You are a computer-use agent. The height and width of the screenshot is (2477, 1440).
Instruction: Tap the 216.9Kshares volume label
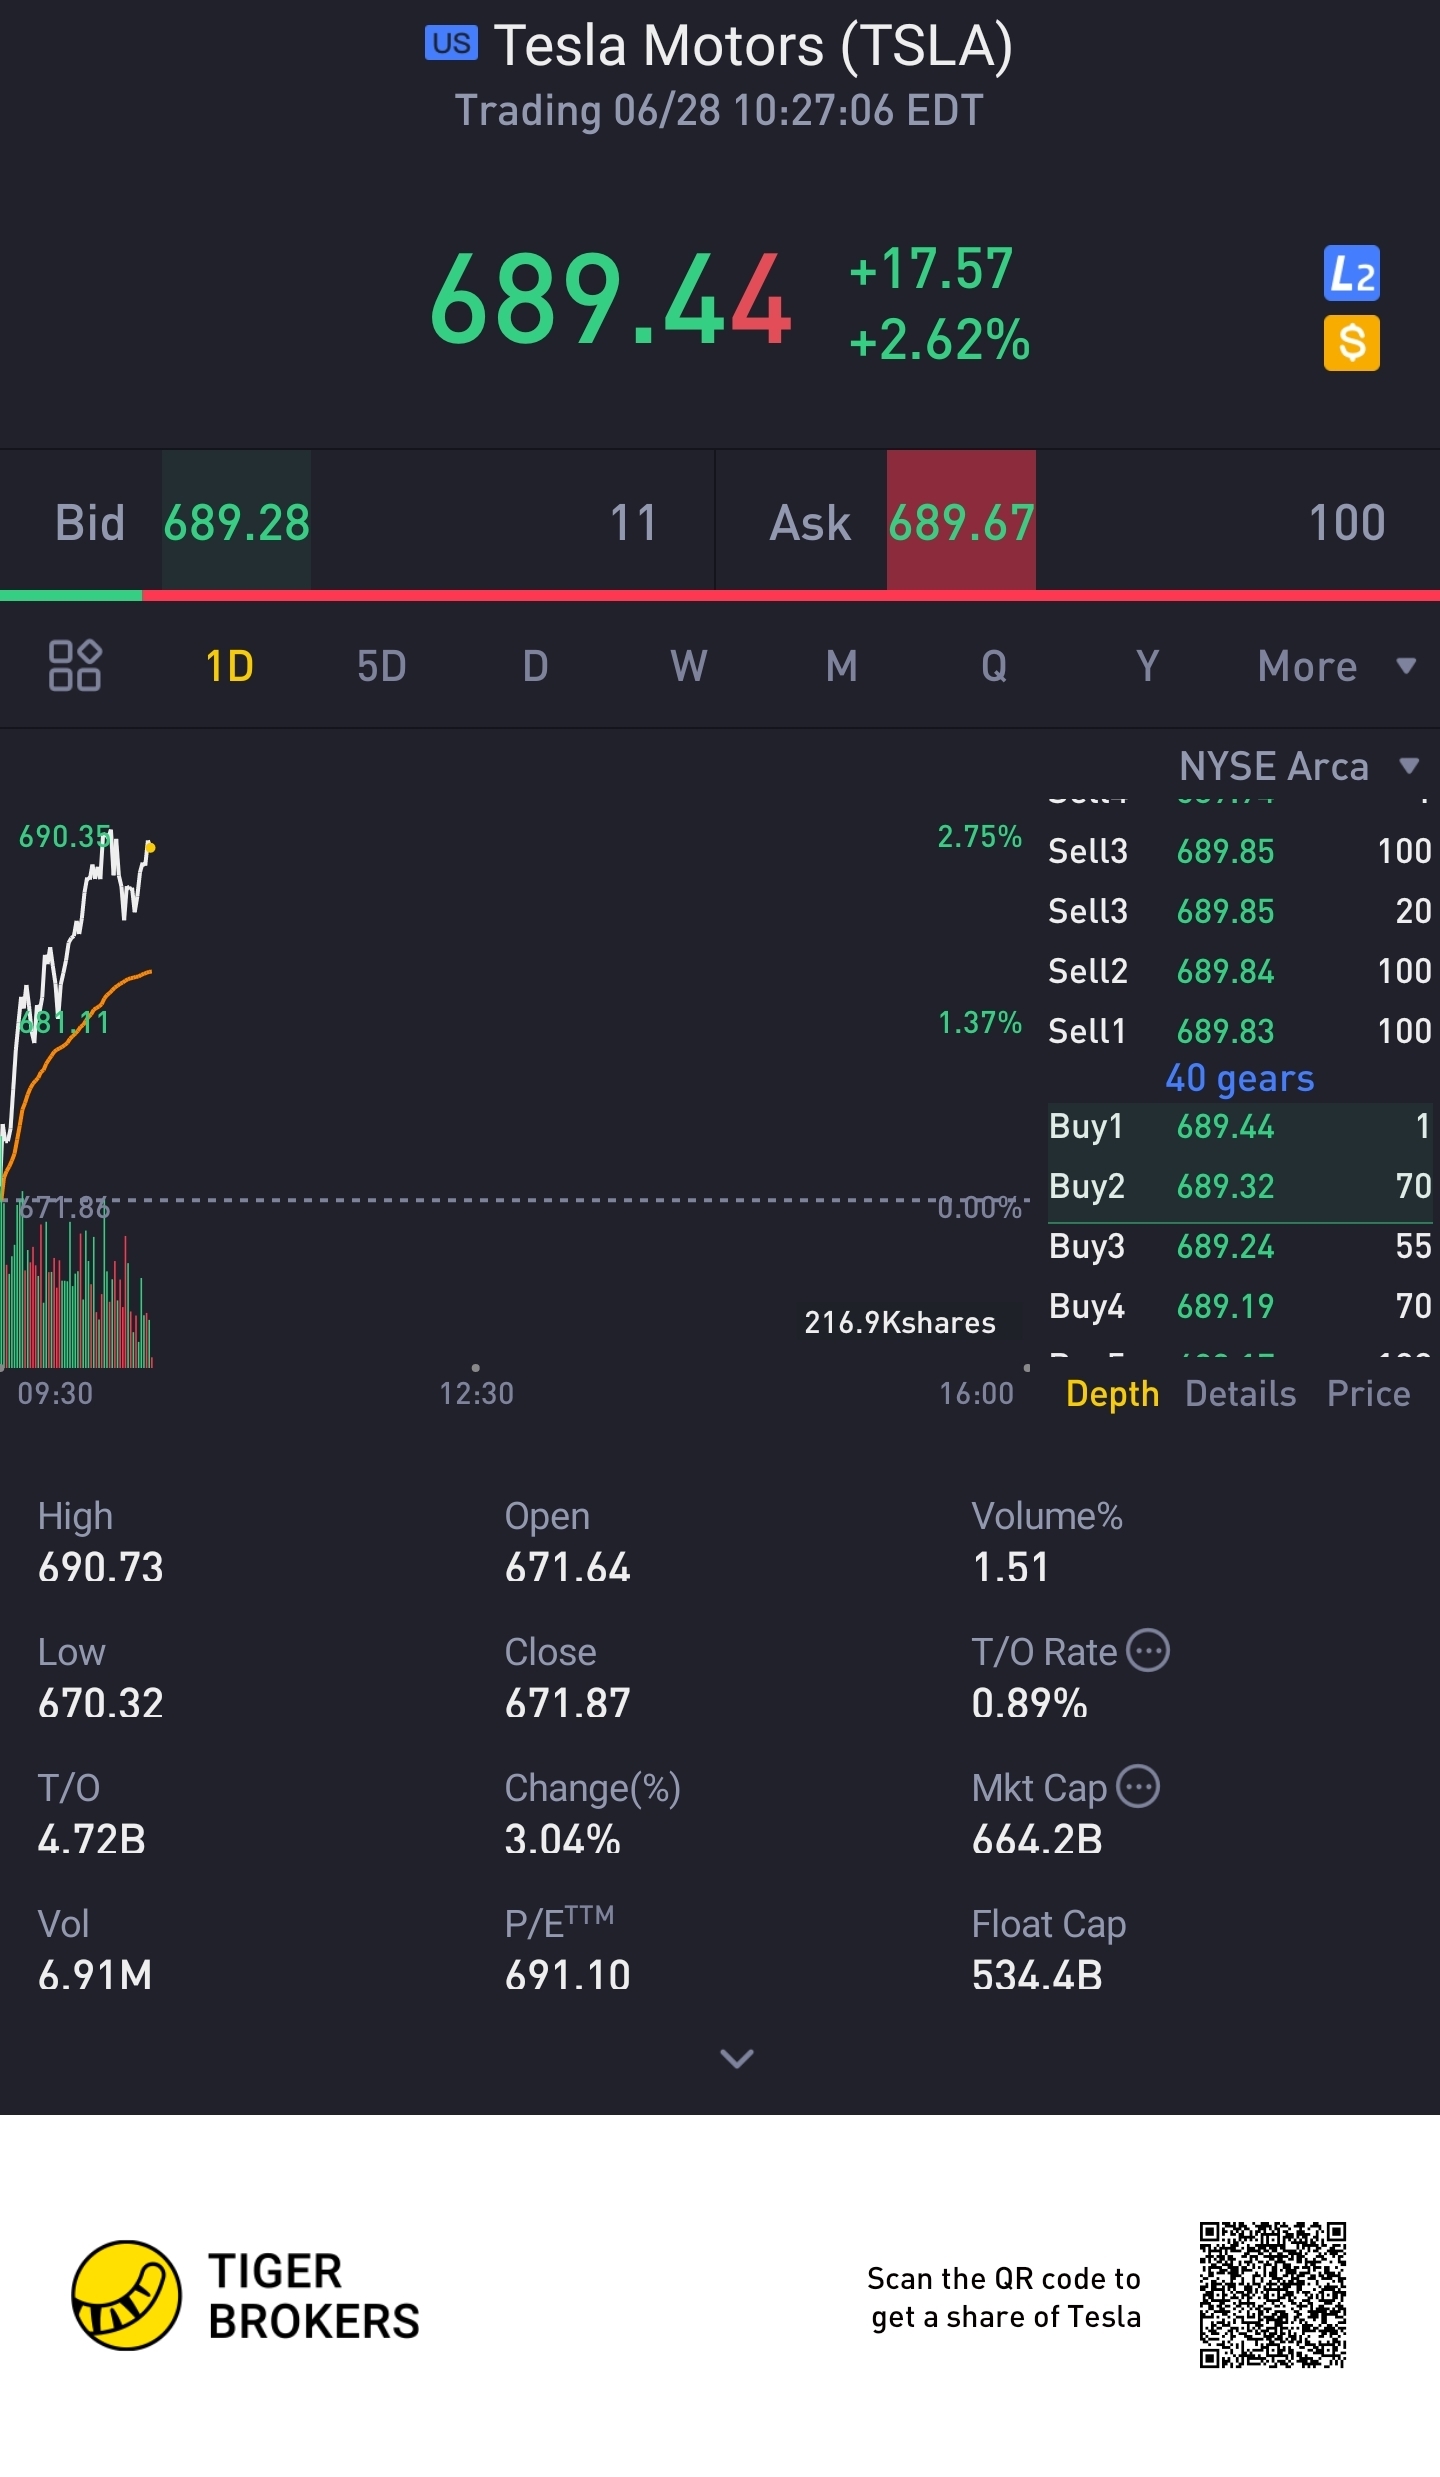[x=900, y=1322]
